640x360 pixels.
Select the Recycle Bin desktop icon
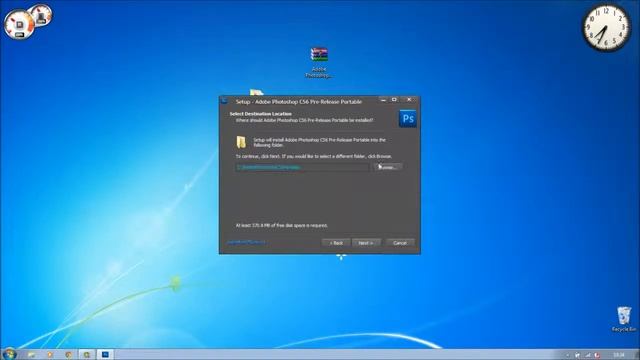click(624, 319)
